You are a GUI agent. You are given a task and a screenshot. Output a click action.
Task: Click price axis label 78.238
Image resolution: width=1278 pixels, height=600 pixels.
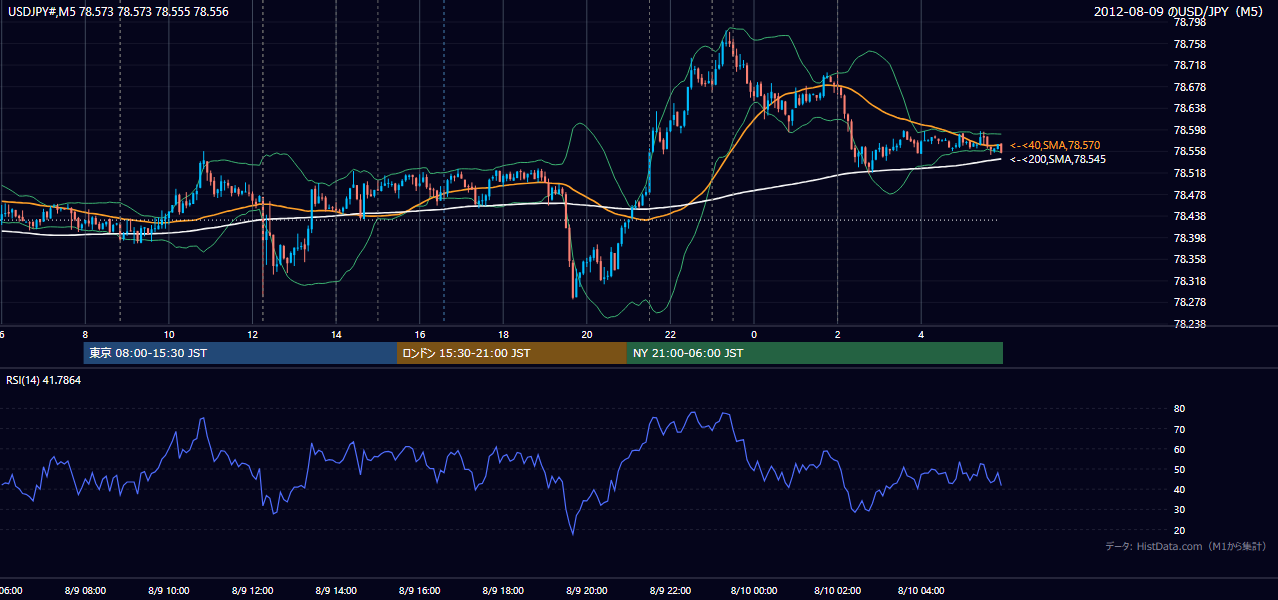[x=1190, y=324]
